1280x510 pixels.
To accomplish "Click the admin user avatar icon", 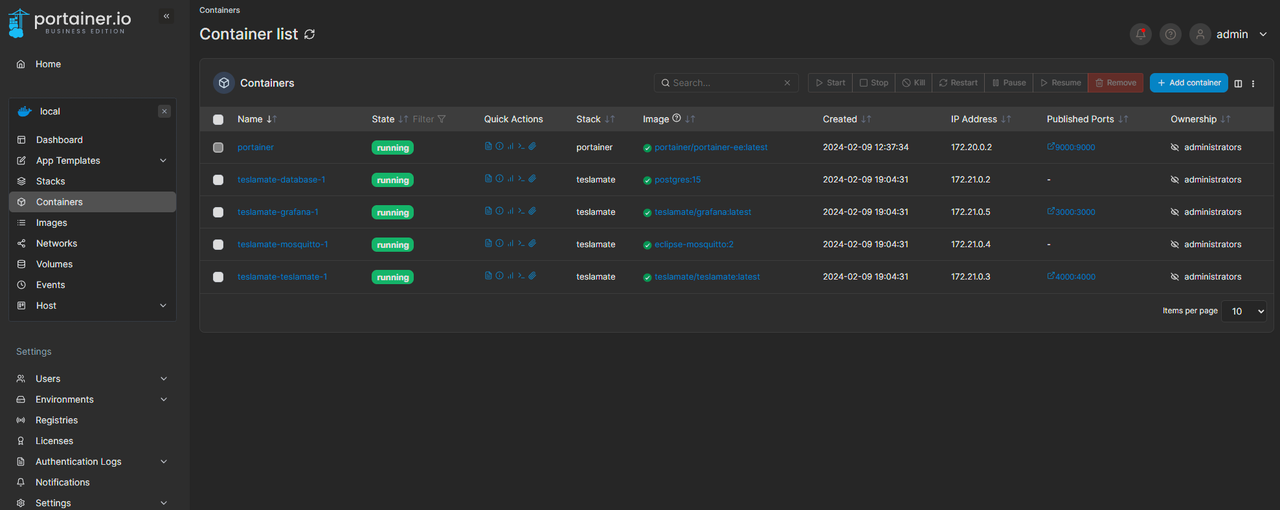I will tap(1200, 34).
